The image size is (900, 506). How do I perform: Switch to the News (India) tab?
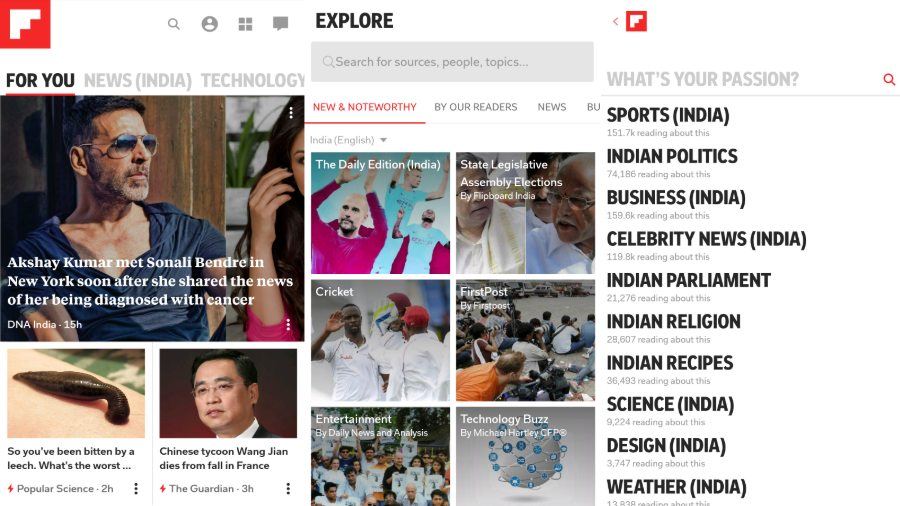138,80
